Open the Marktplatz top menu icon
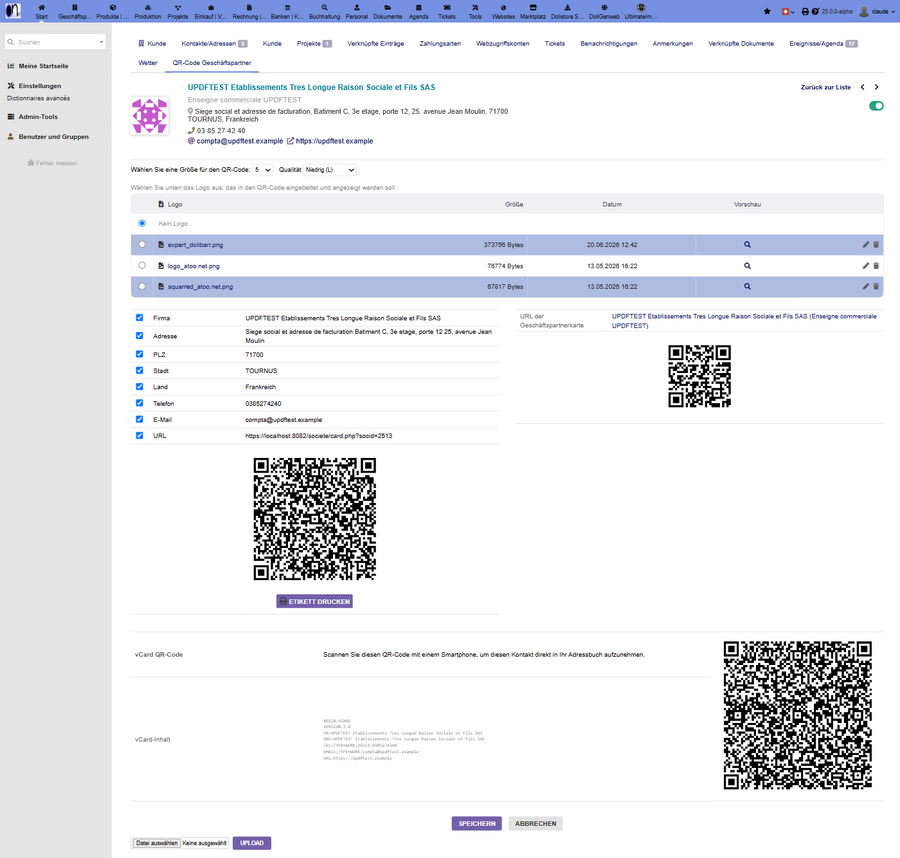 [533, 7]
